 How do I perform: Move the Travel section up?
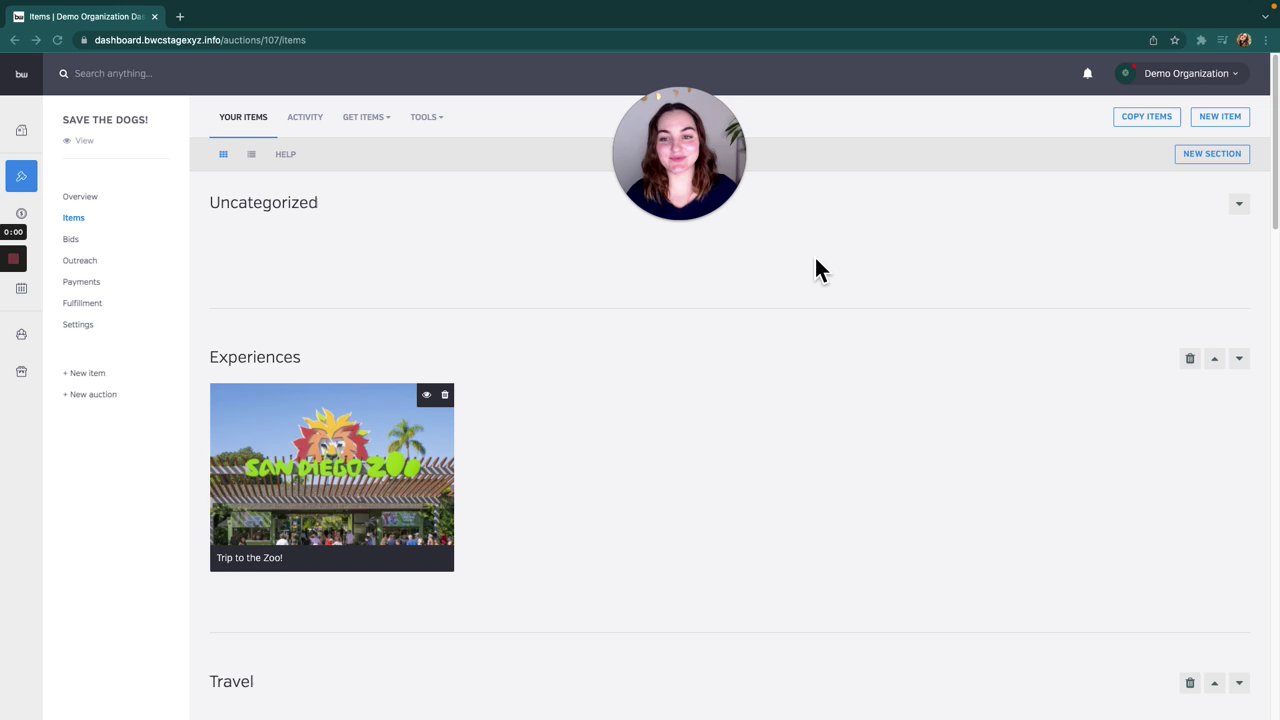click(x=1214, y=683)
